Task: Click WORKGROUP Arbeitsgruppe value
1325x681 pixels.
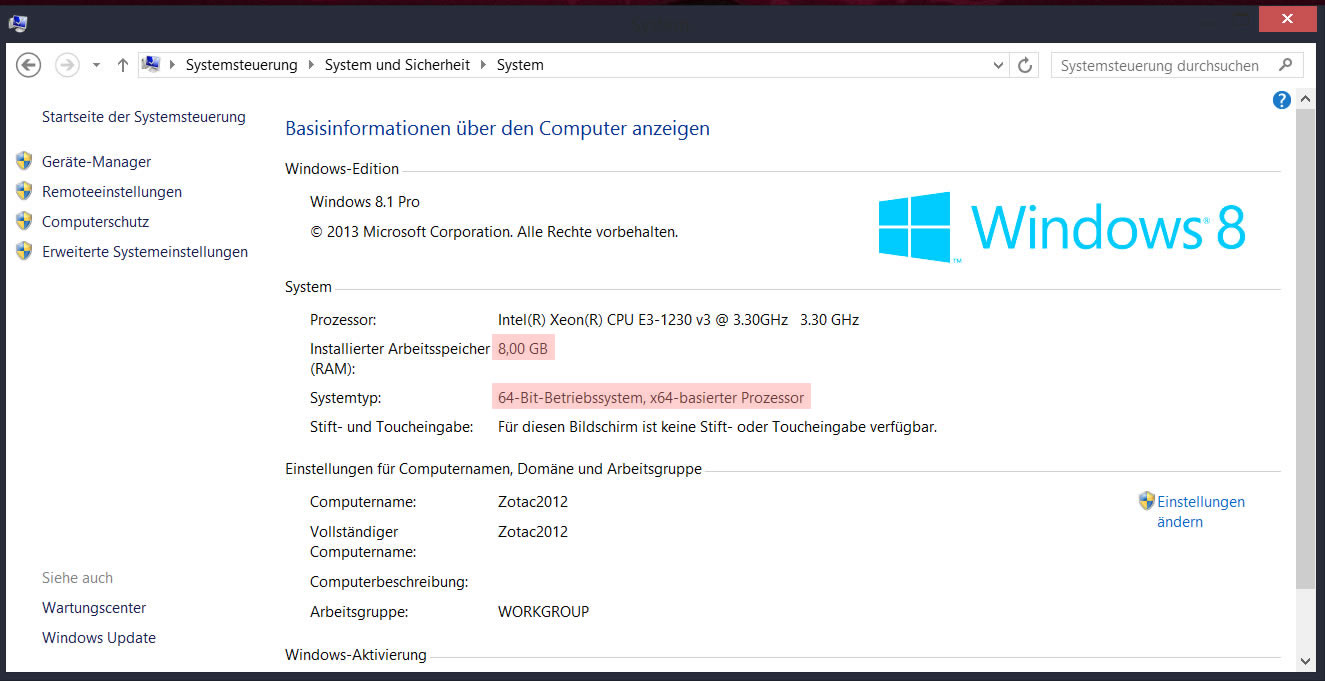Action: tap(543, 612)
